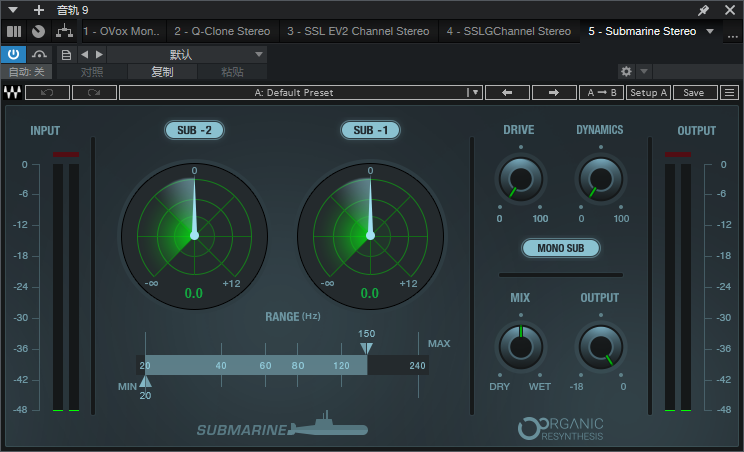Click the SUB -2 value 0.0 field
744x452 pixels.
click(194, 293)
